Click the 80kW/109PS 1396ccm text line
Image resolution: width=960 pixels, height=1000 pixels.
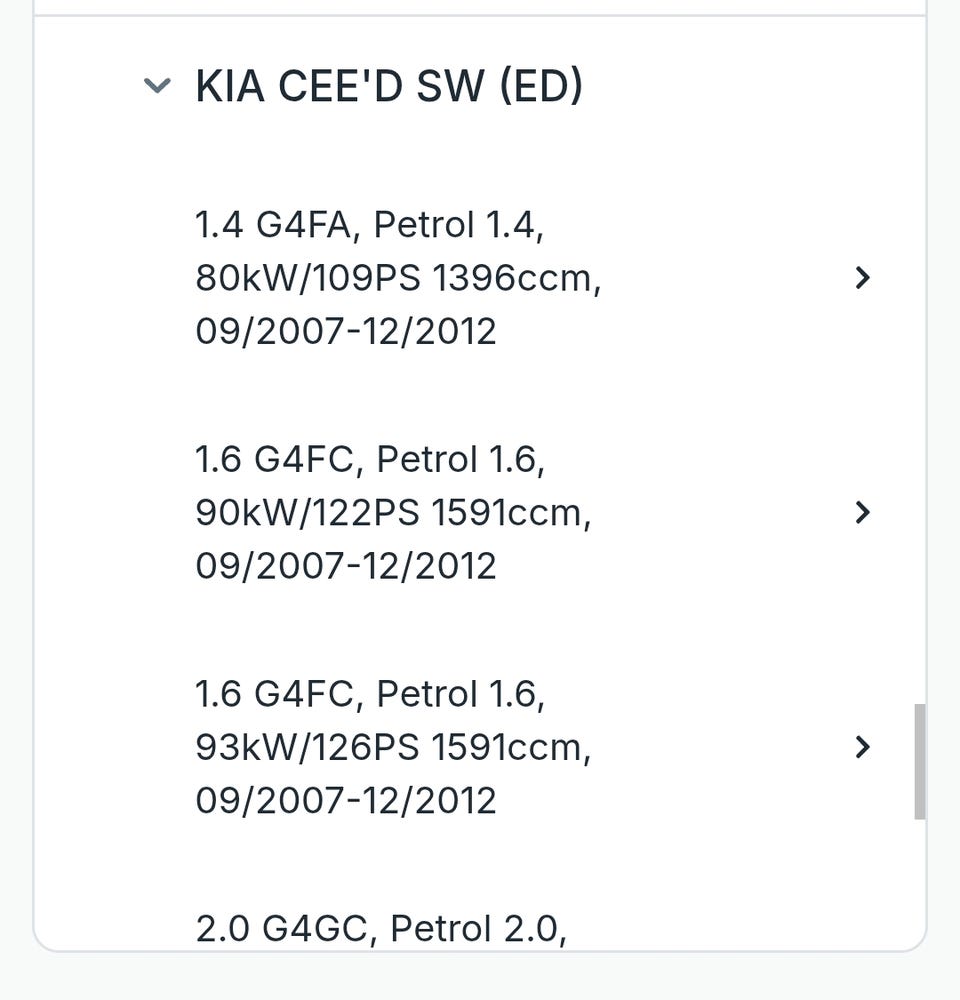[398, 278]
